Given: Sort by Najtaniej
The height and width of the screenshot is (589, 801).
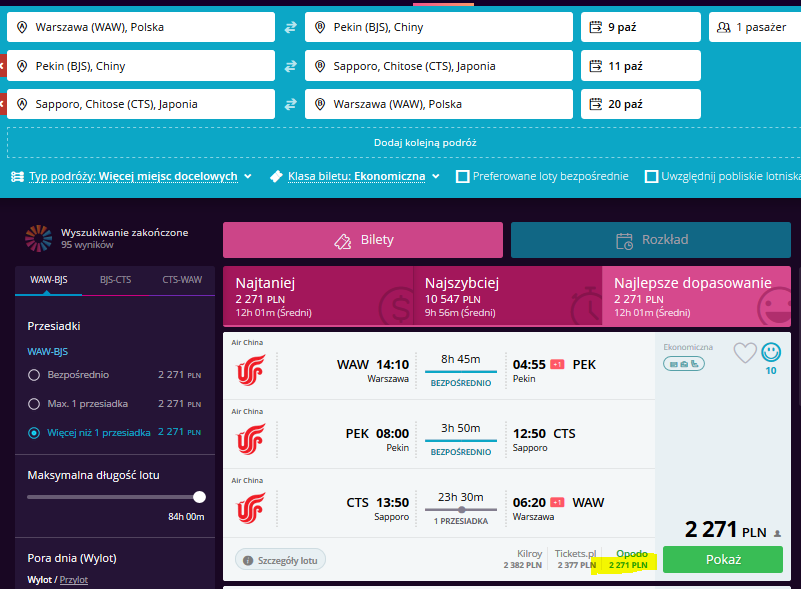Looking at the screenshot, I should pos(318,296).
